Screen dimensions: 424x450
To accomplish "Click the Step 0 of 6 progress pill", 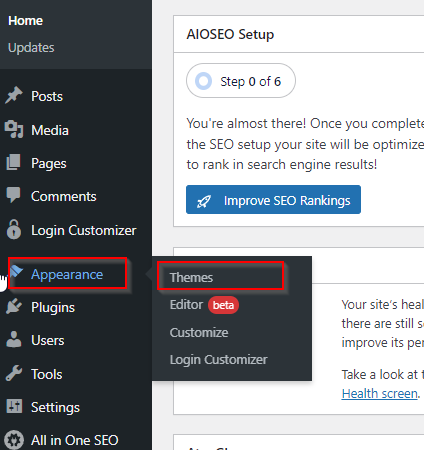I will point(241,81).
